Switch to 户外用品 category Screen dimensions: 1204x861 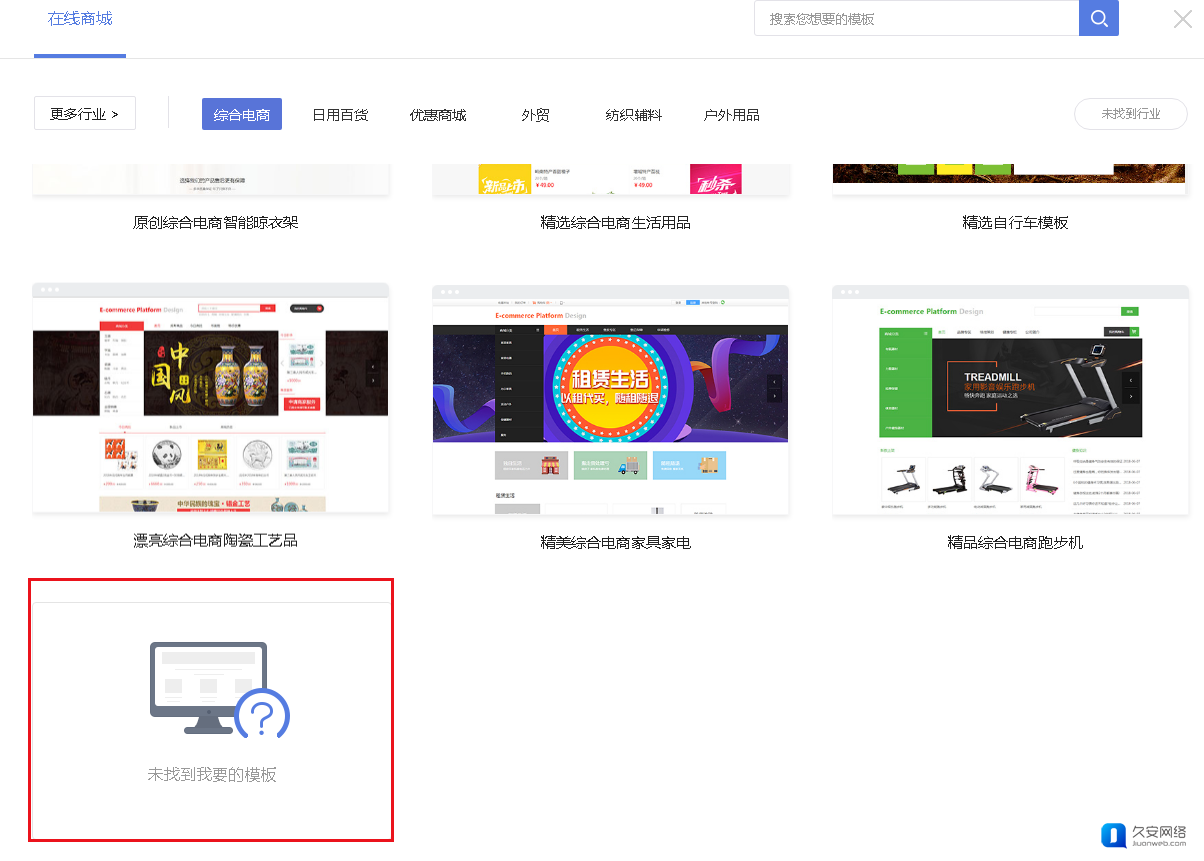(732, 115)
